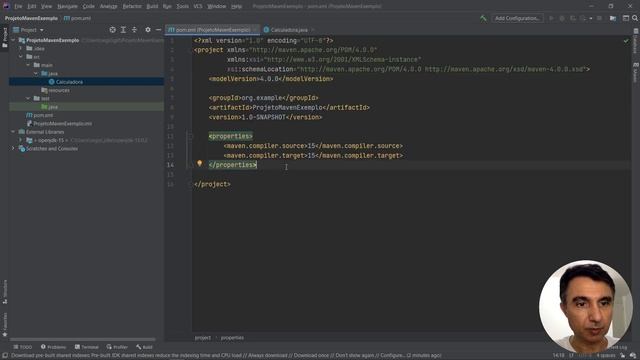Expand the .idea folder
Viewport: 640px width, 360px height.
coord(21,48)
